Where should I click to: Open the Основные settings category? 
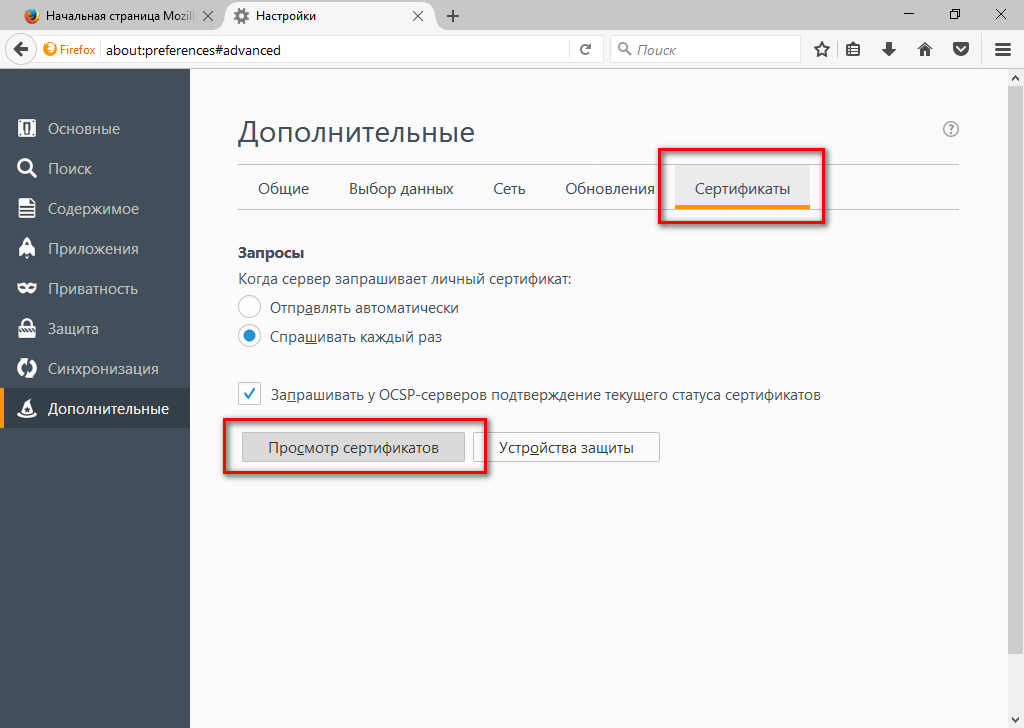pos(95,129)
